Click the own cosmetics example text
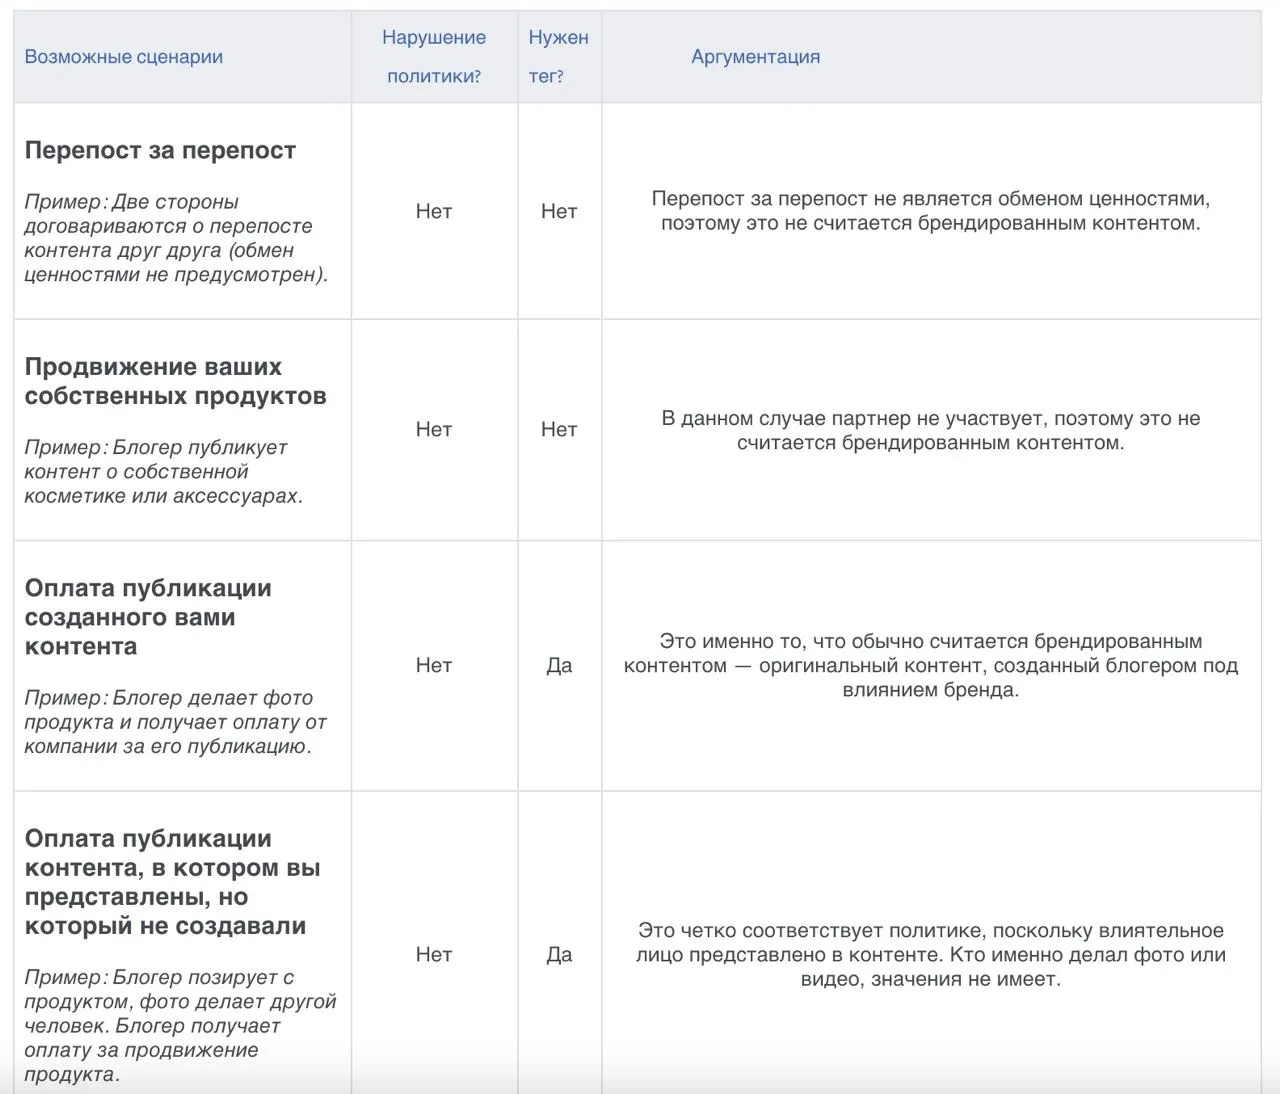The width and height of the screenshot is (1280, 1094). pyautogui.click(x=164, y=472)
